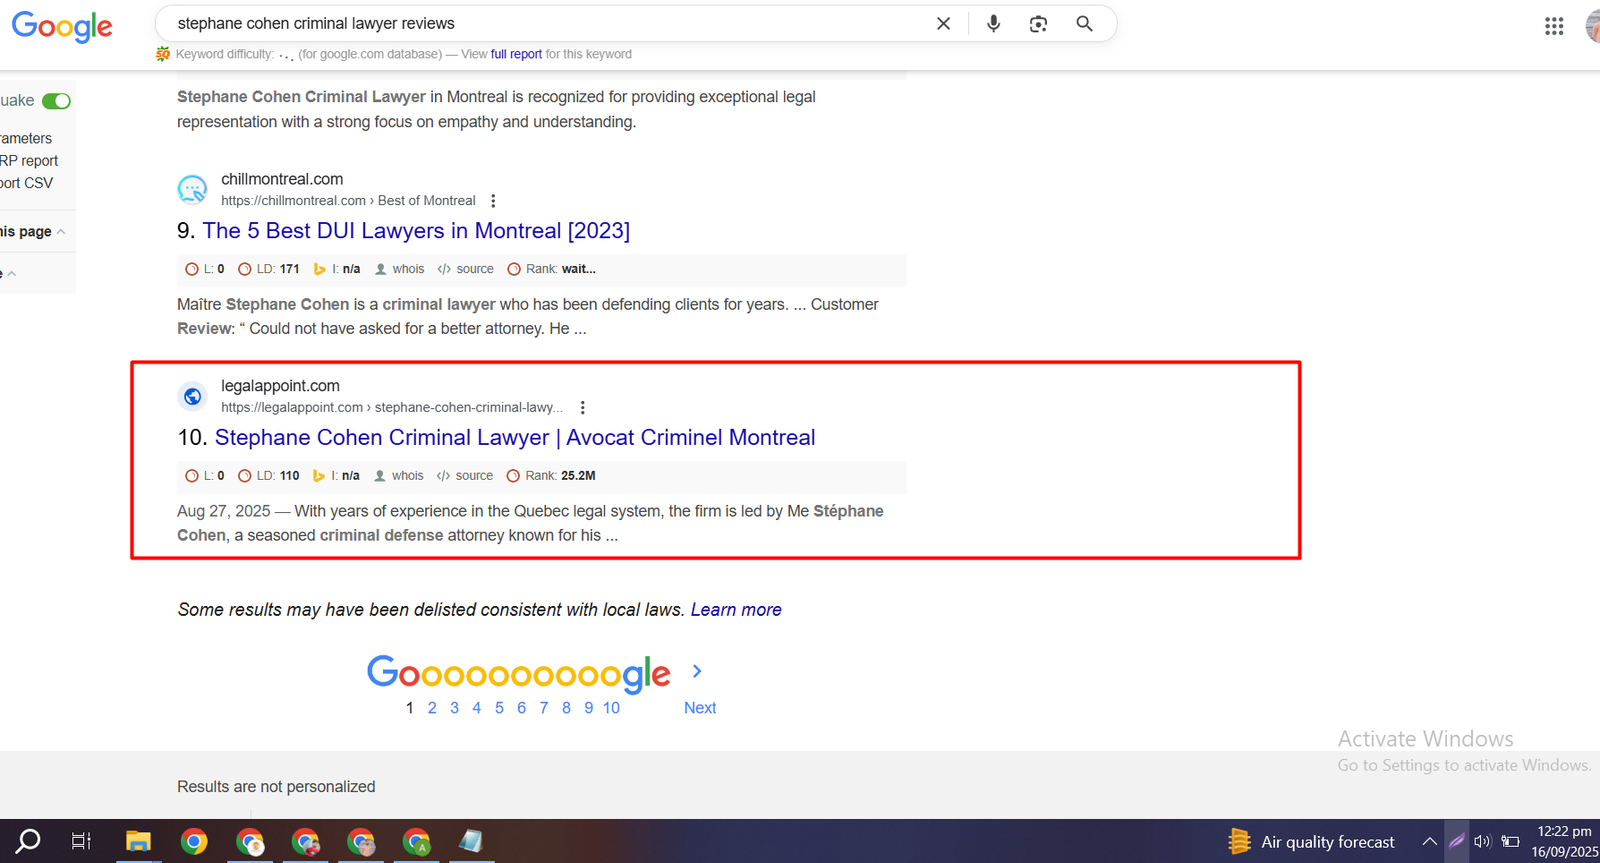1600x863 pixels.
Task: Go to next results page arrow
Action: point(697,672)
